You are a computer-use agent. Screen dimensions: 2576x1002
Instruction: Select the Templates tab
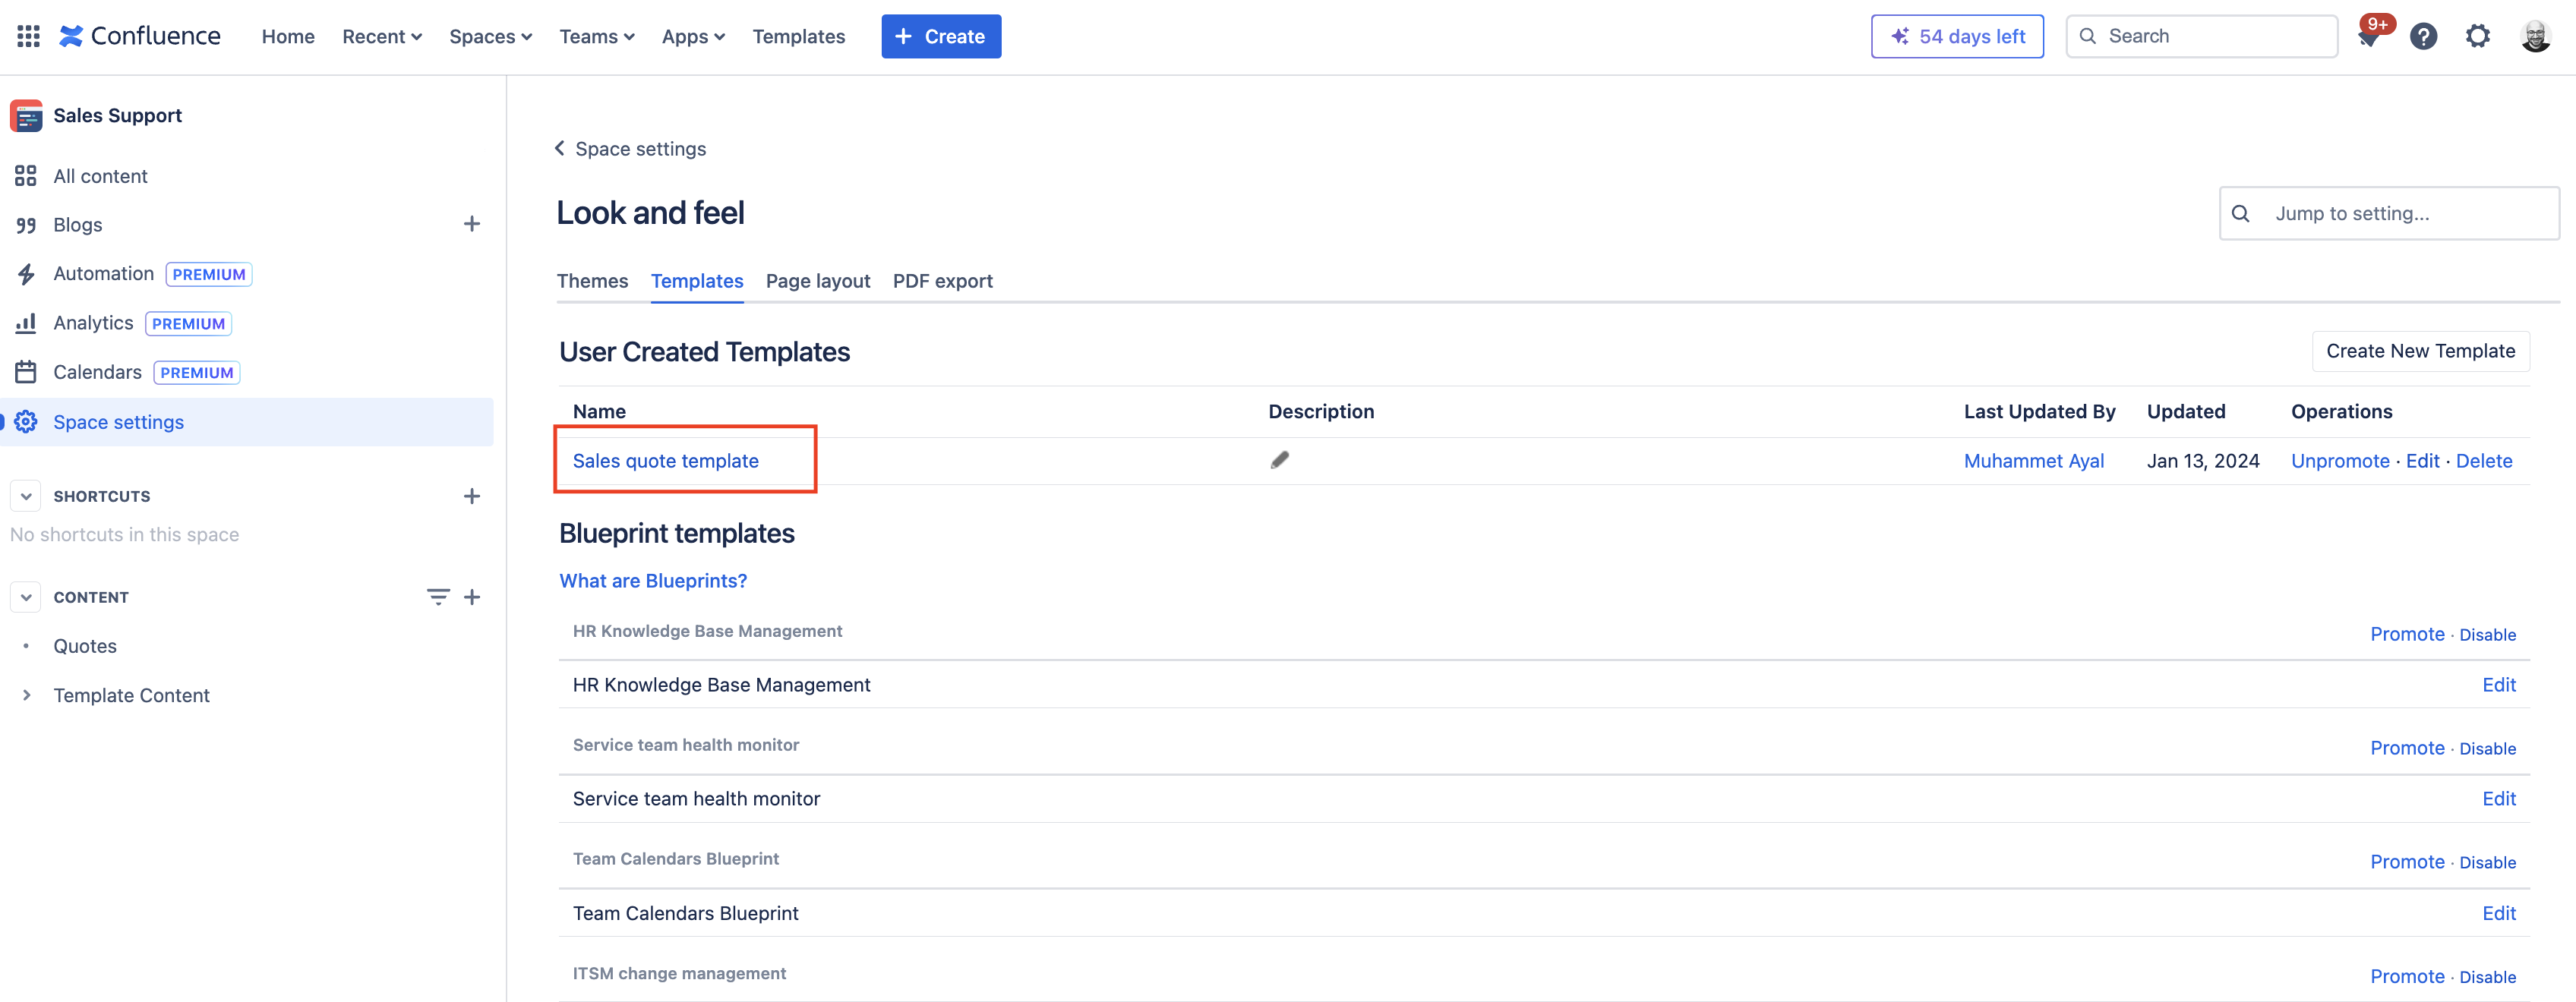[x=697, y=281]
